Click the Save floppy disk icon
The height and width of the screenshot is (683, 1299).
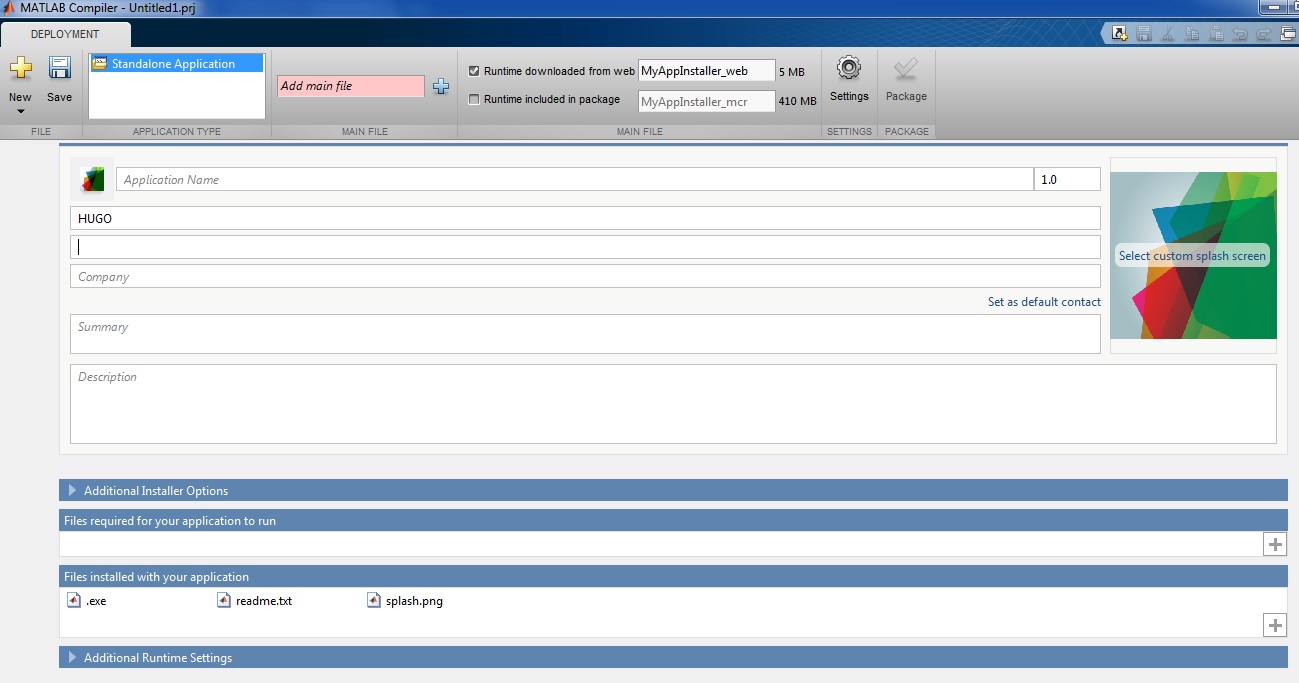pos(60,68)
